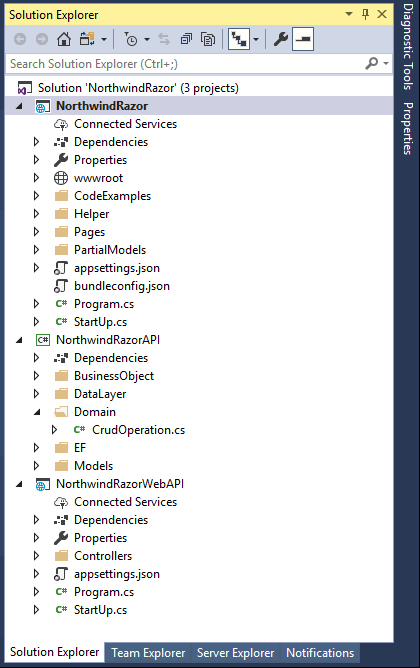Switch to Team Explorer tab
Image resolution: width=420 pixels, height=668 pixels.
coord(148,653)
